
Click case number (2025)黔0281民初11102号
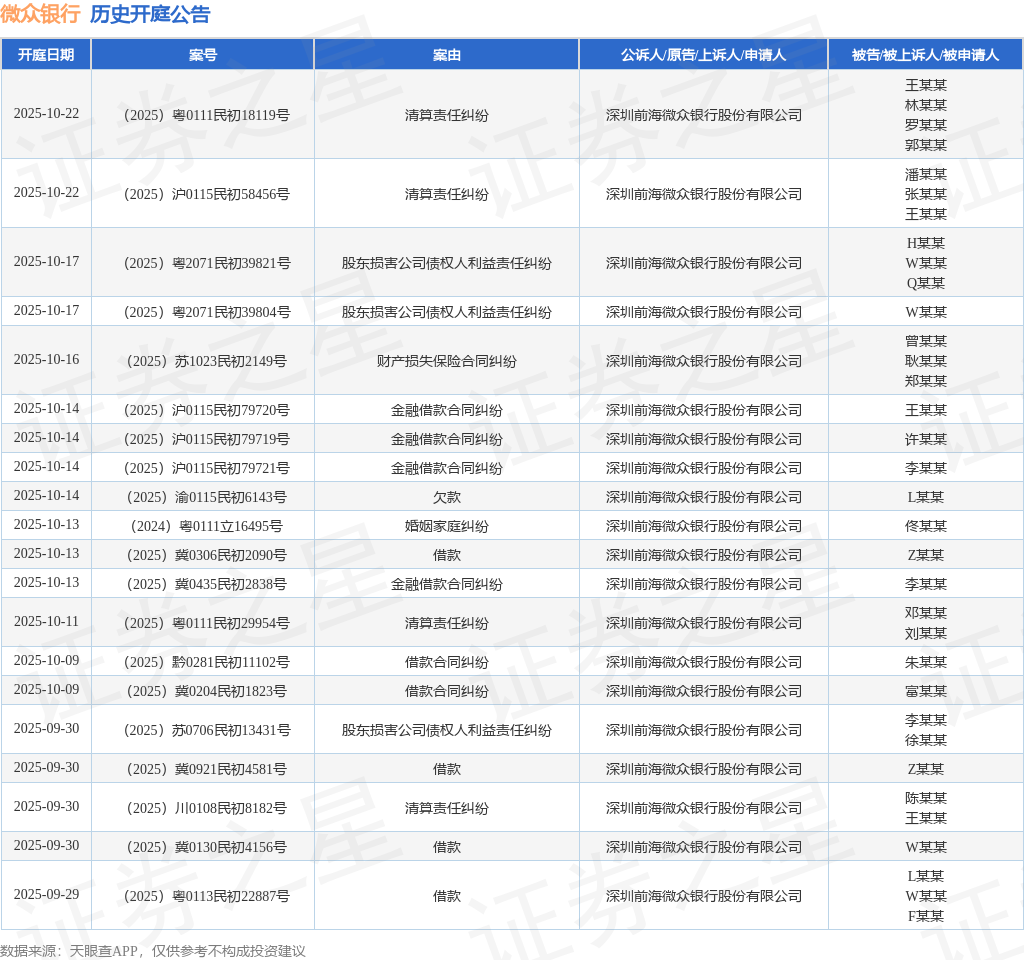206,662
